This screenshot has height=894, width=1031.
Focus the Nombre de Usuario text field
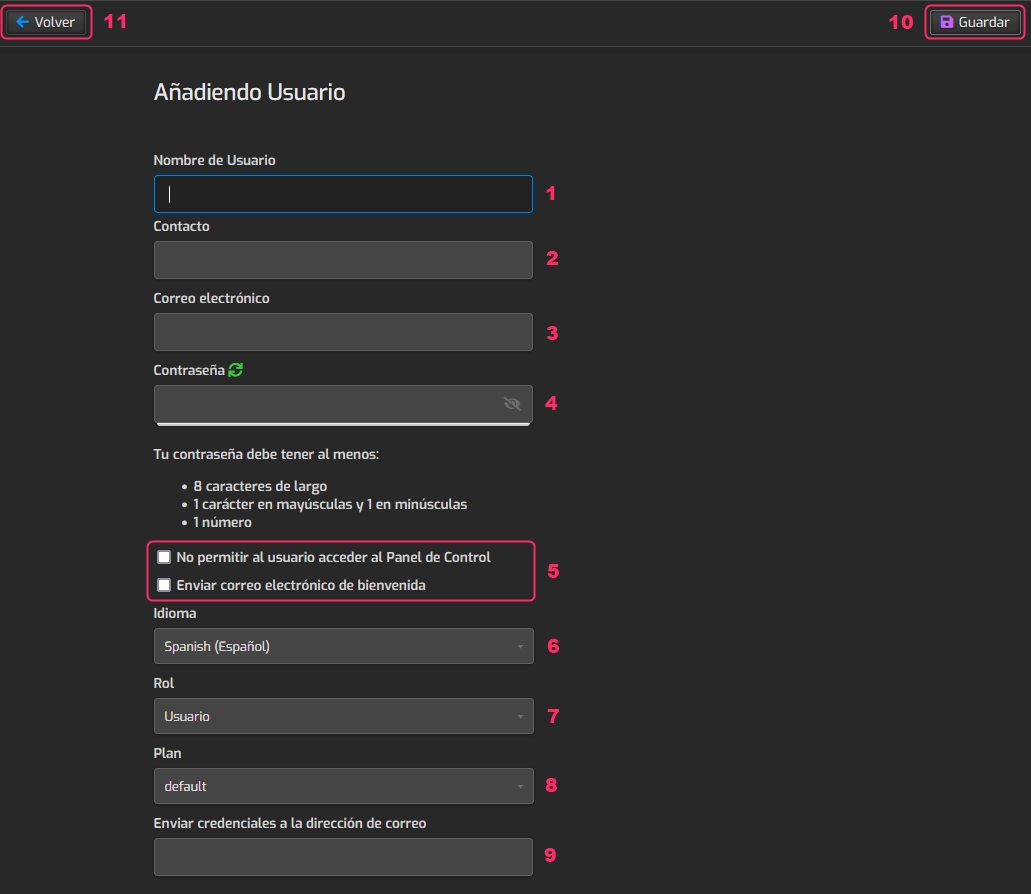pyautogui.click(x=343, y=194)
